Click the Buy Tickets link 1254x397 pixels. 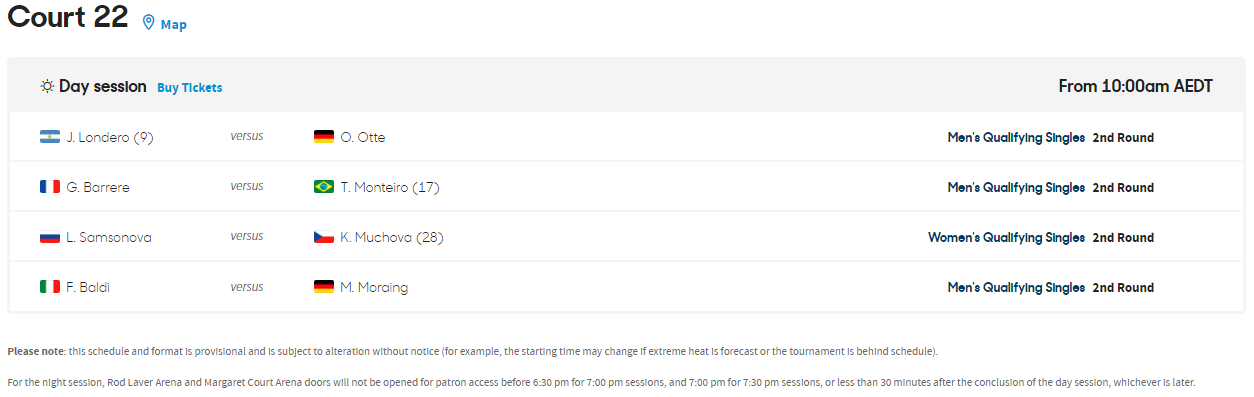click(190, 88)
